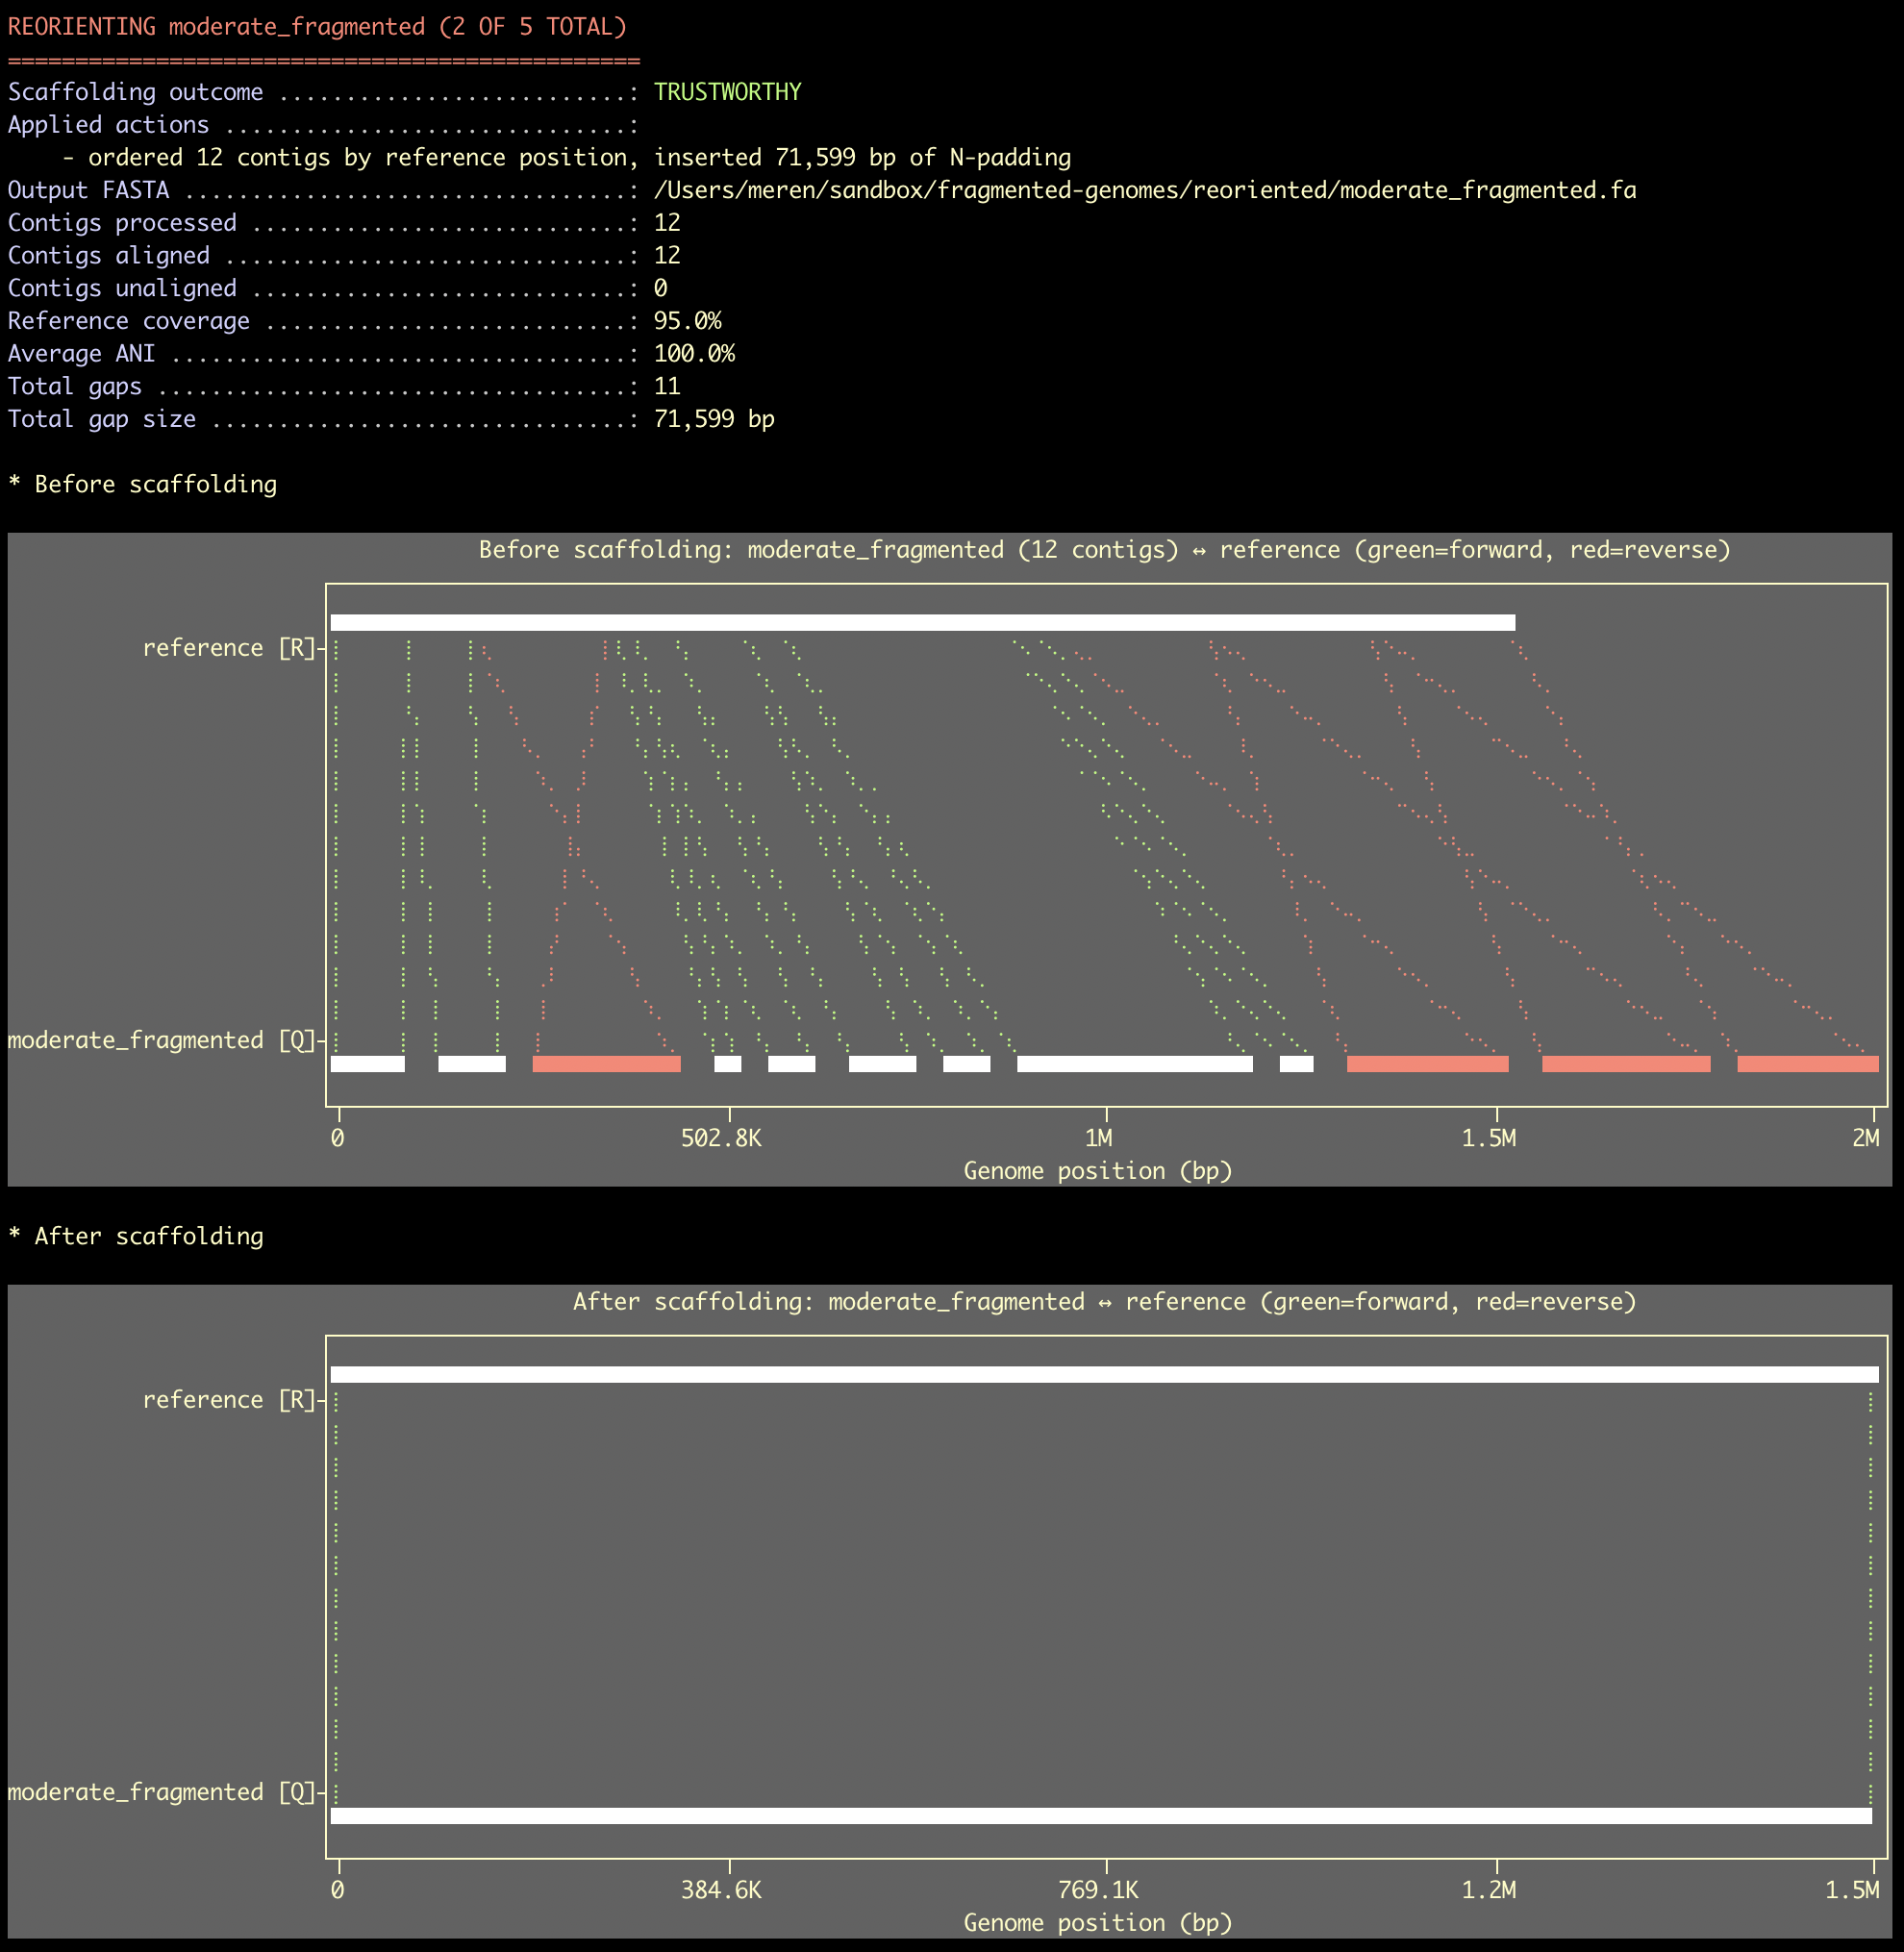Click the first red reverse contig bar
Viewport: 1904px width, 1952px height.
[x=606, y=1064]
